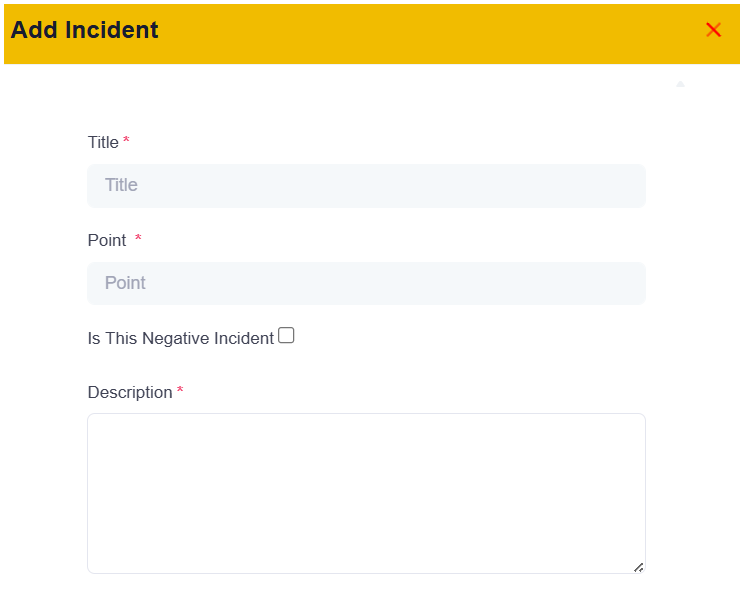This screenshot has height=598, width=744.
Task: Select the Point placeholder text
Action: pos(125,283)
